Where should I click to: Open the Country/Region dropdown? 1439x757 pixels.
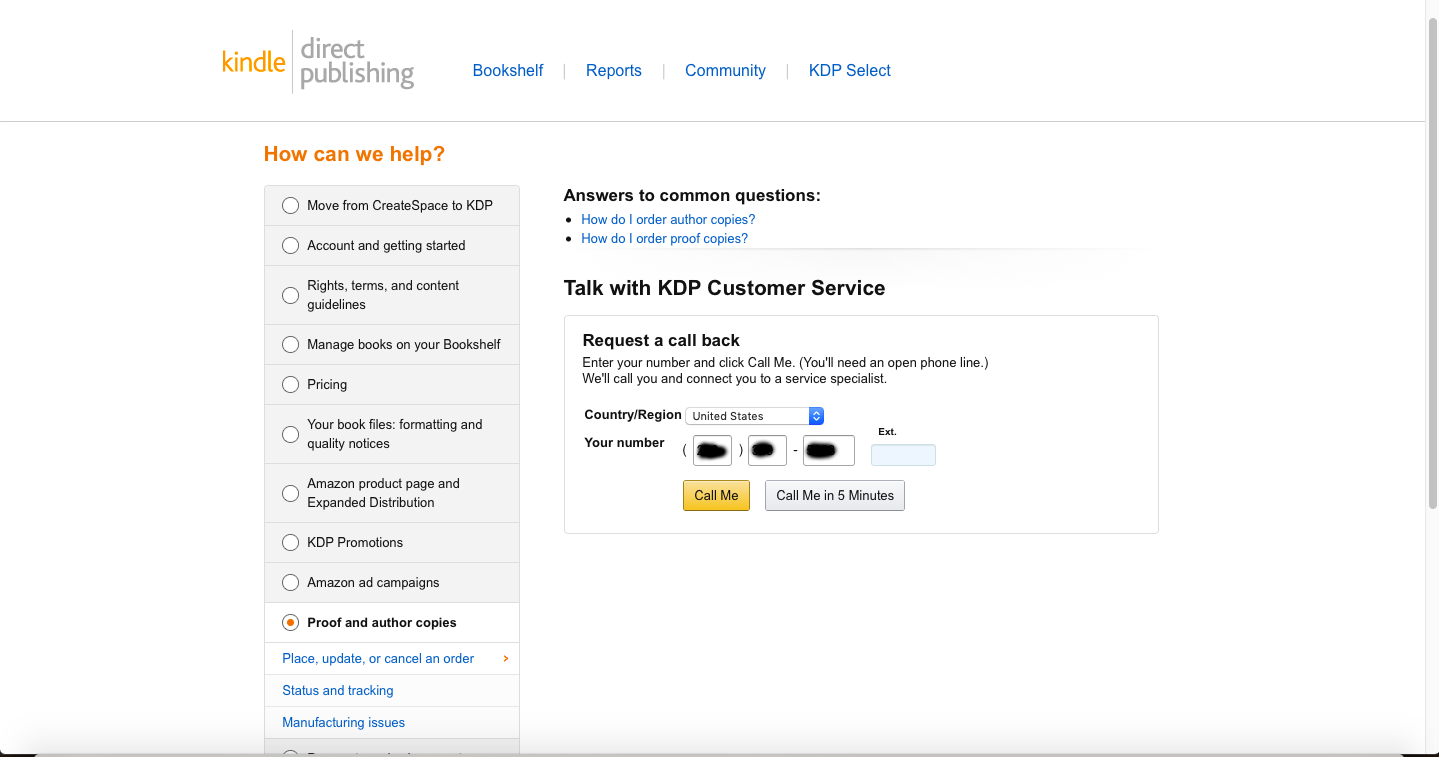coord(754,416)
